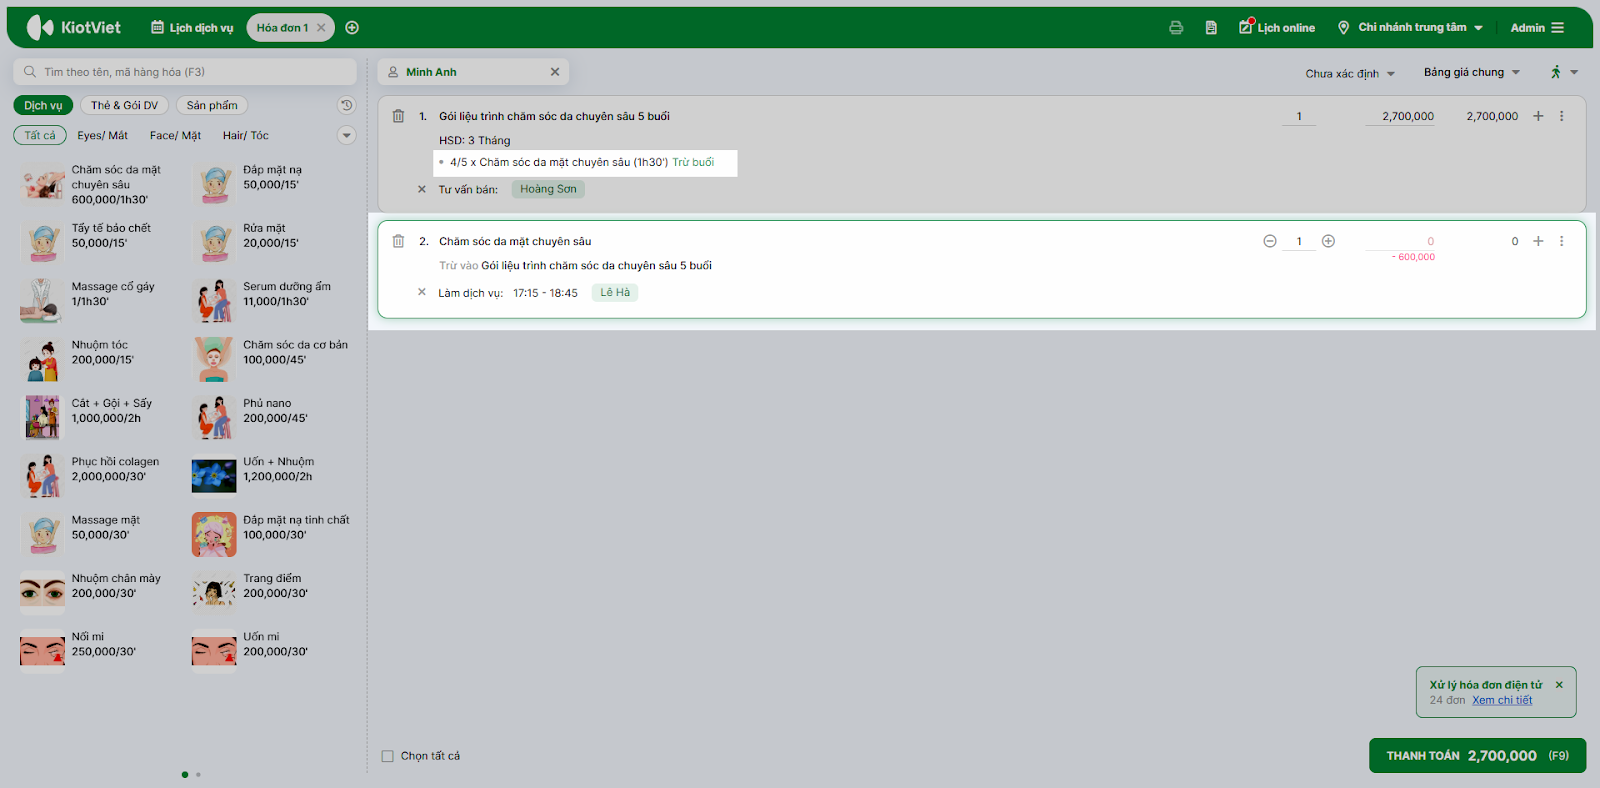Screen dimensions: 1600x788
Task: Click the KiotViet logo
Action: click(x=74, y=27)
